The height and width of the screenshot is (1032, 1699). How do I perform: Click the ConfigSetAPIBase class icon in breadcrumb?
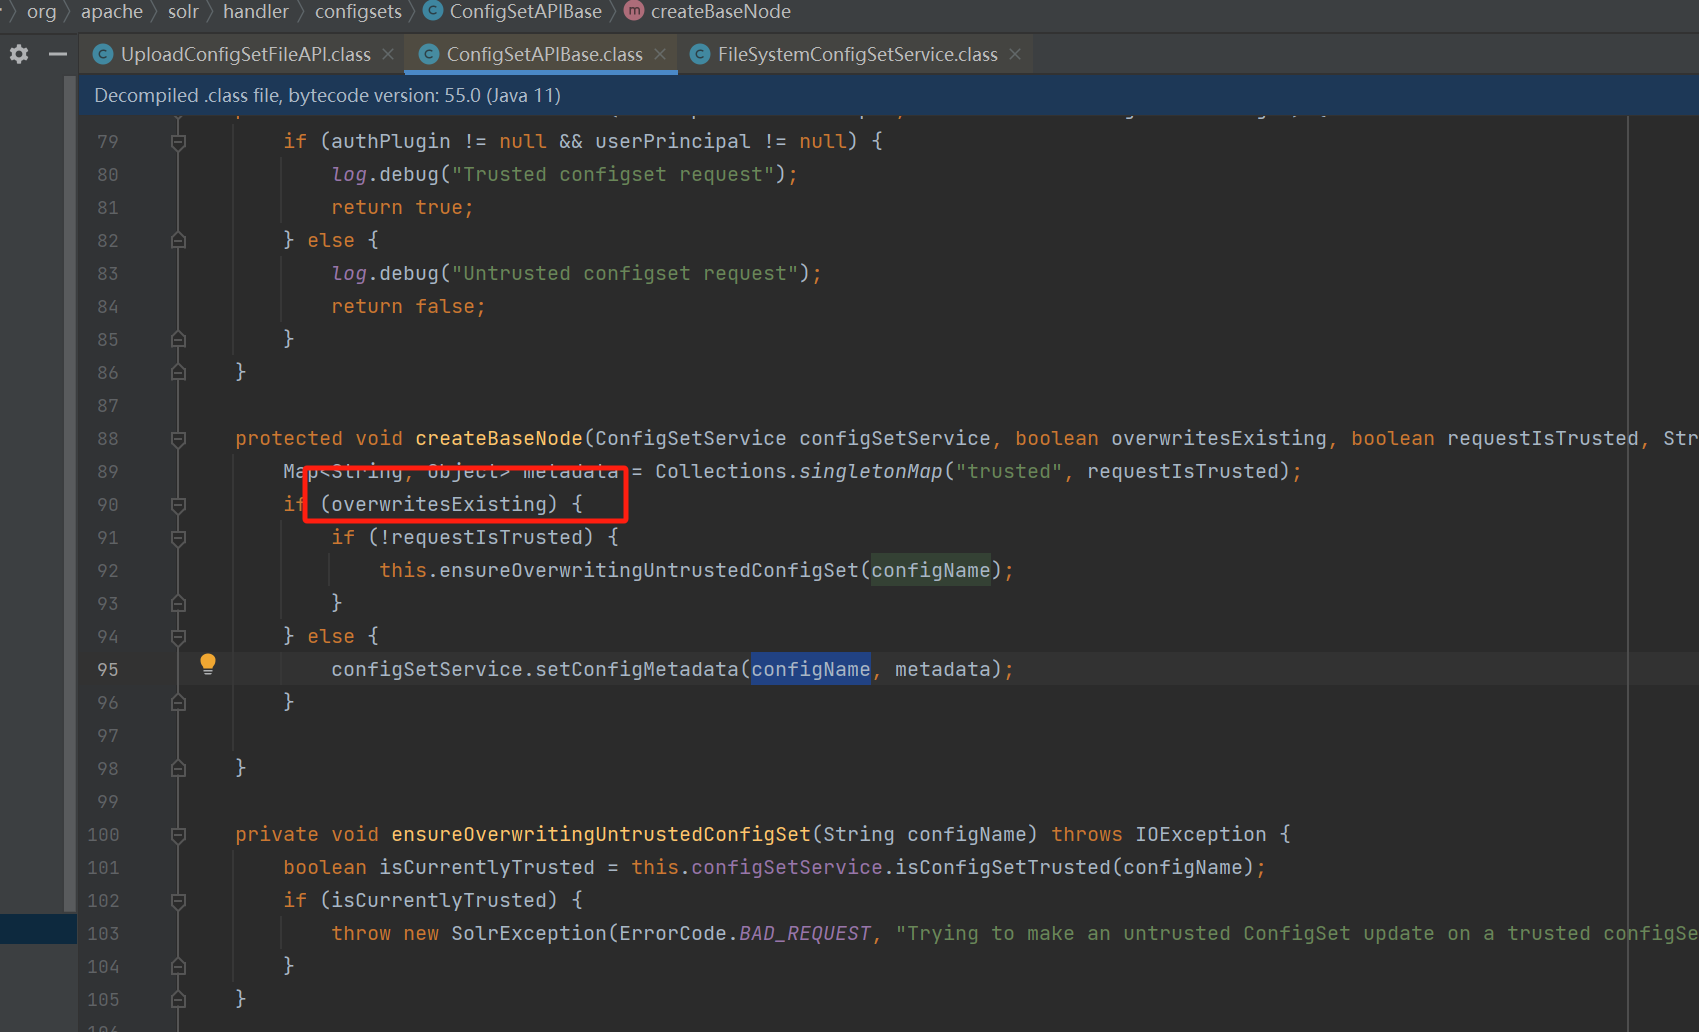pos(433,11)
